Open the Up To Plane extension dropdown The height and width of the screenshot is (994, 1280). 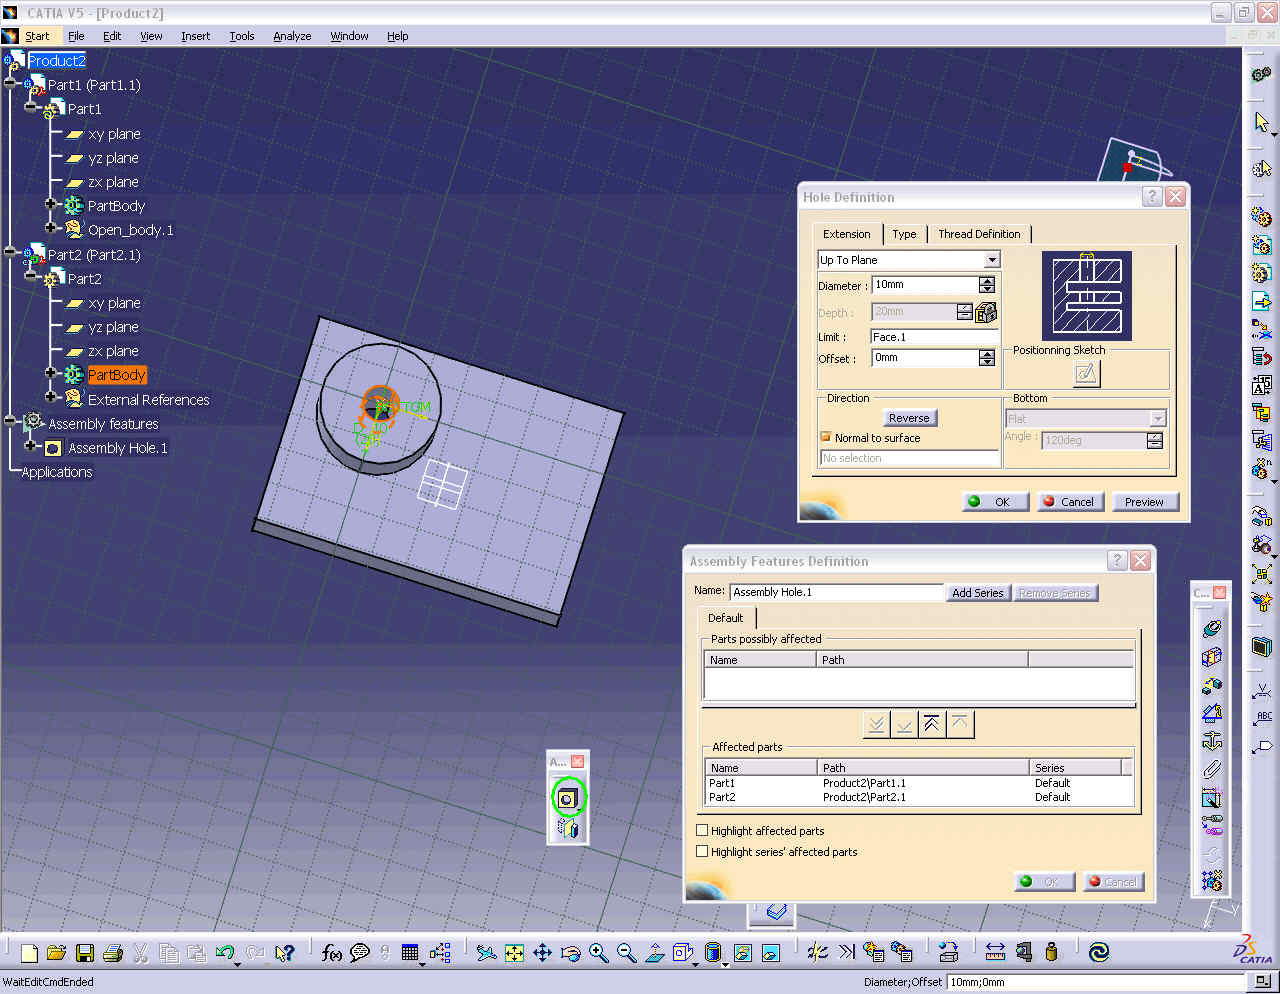pos(991,260)
